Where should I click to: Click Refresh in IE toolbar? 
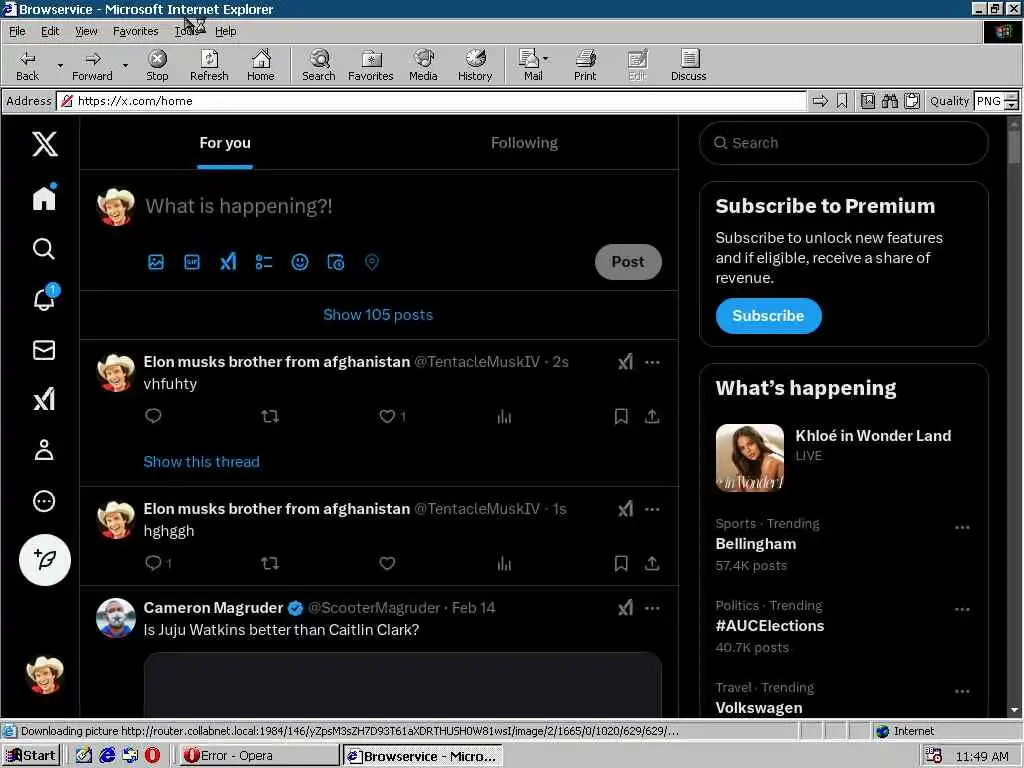(209, 65)
